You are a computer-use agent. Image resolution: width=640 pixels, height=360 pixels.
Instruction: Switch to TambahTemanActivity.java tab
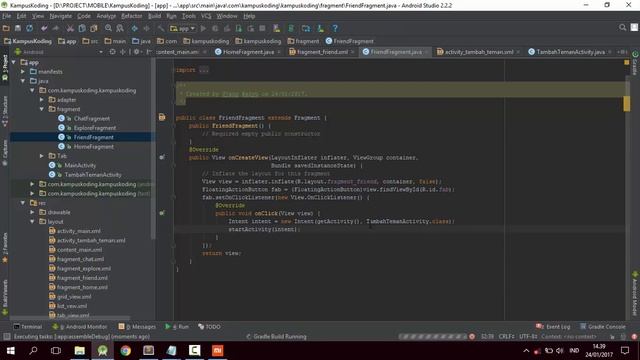569,52
